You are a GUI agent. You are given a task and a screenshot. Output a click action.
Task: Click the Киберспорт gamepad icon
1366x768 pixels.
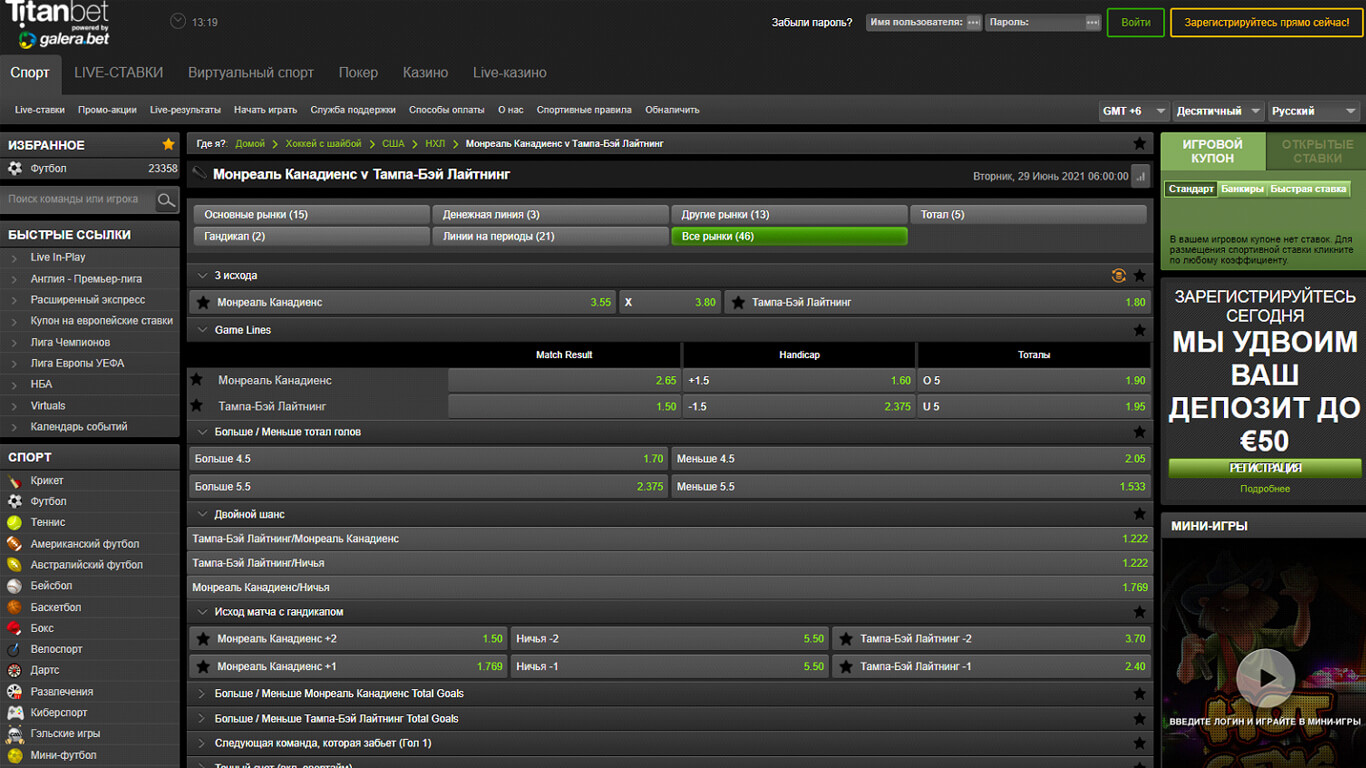click(15, 713)
